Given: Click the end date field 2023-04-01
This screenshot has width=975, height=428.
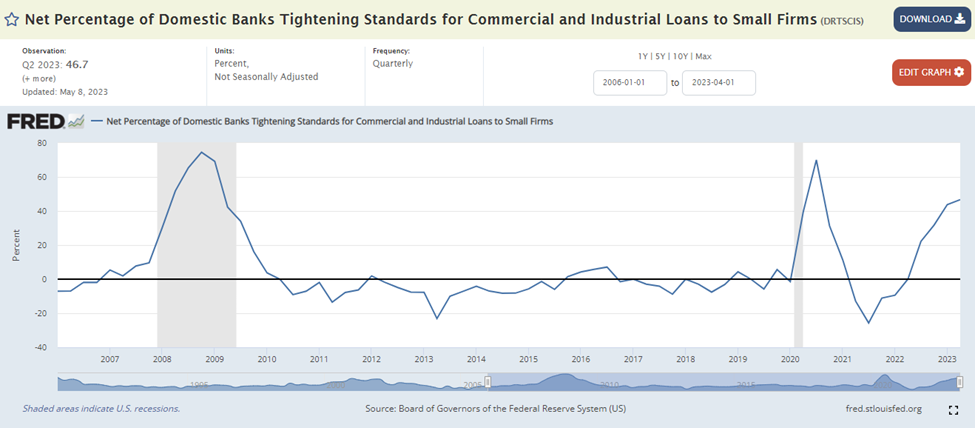Looking at the screenshot, I should tap(718, 83).
